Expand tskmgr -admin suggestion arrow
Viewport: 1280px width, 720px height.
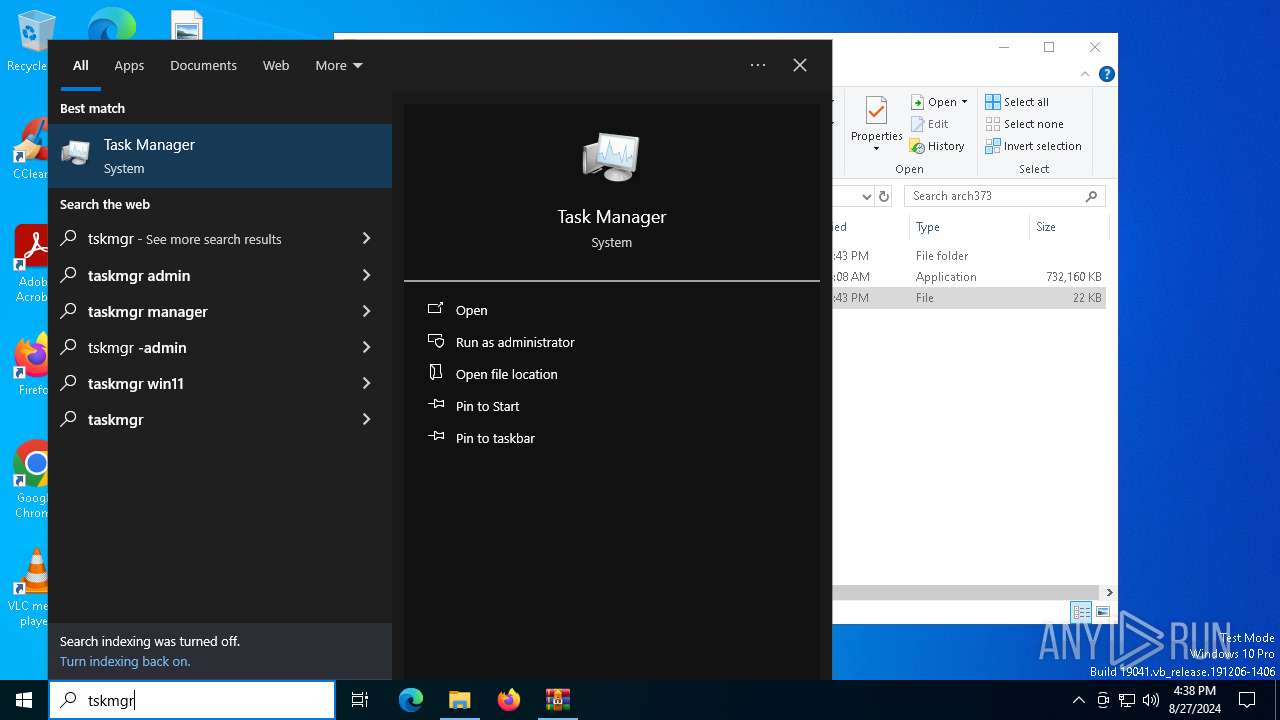click(366, 347)
